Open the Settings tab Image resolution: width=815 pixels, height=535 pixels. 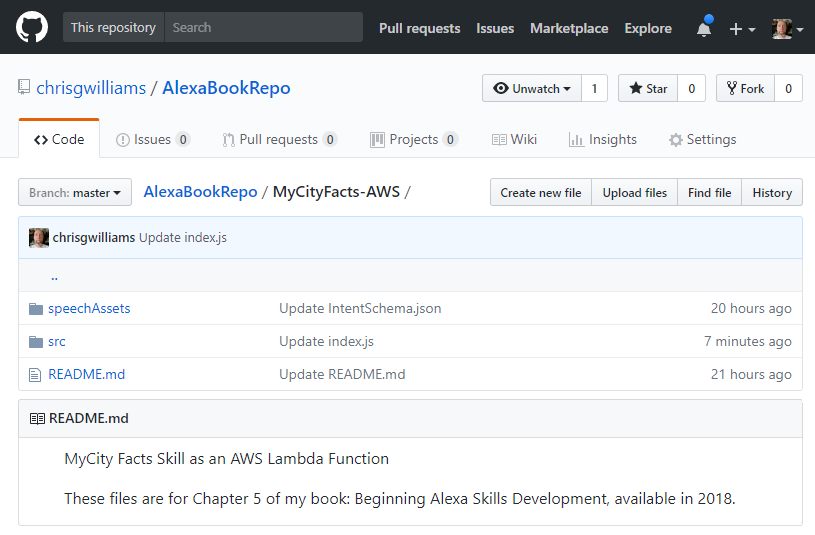[x=702, y=139]
